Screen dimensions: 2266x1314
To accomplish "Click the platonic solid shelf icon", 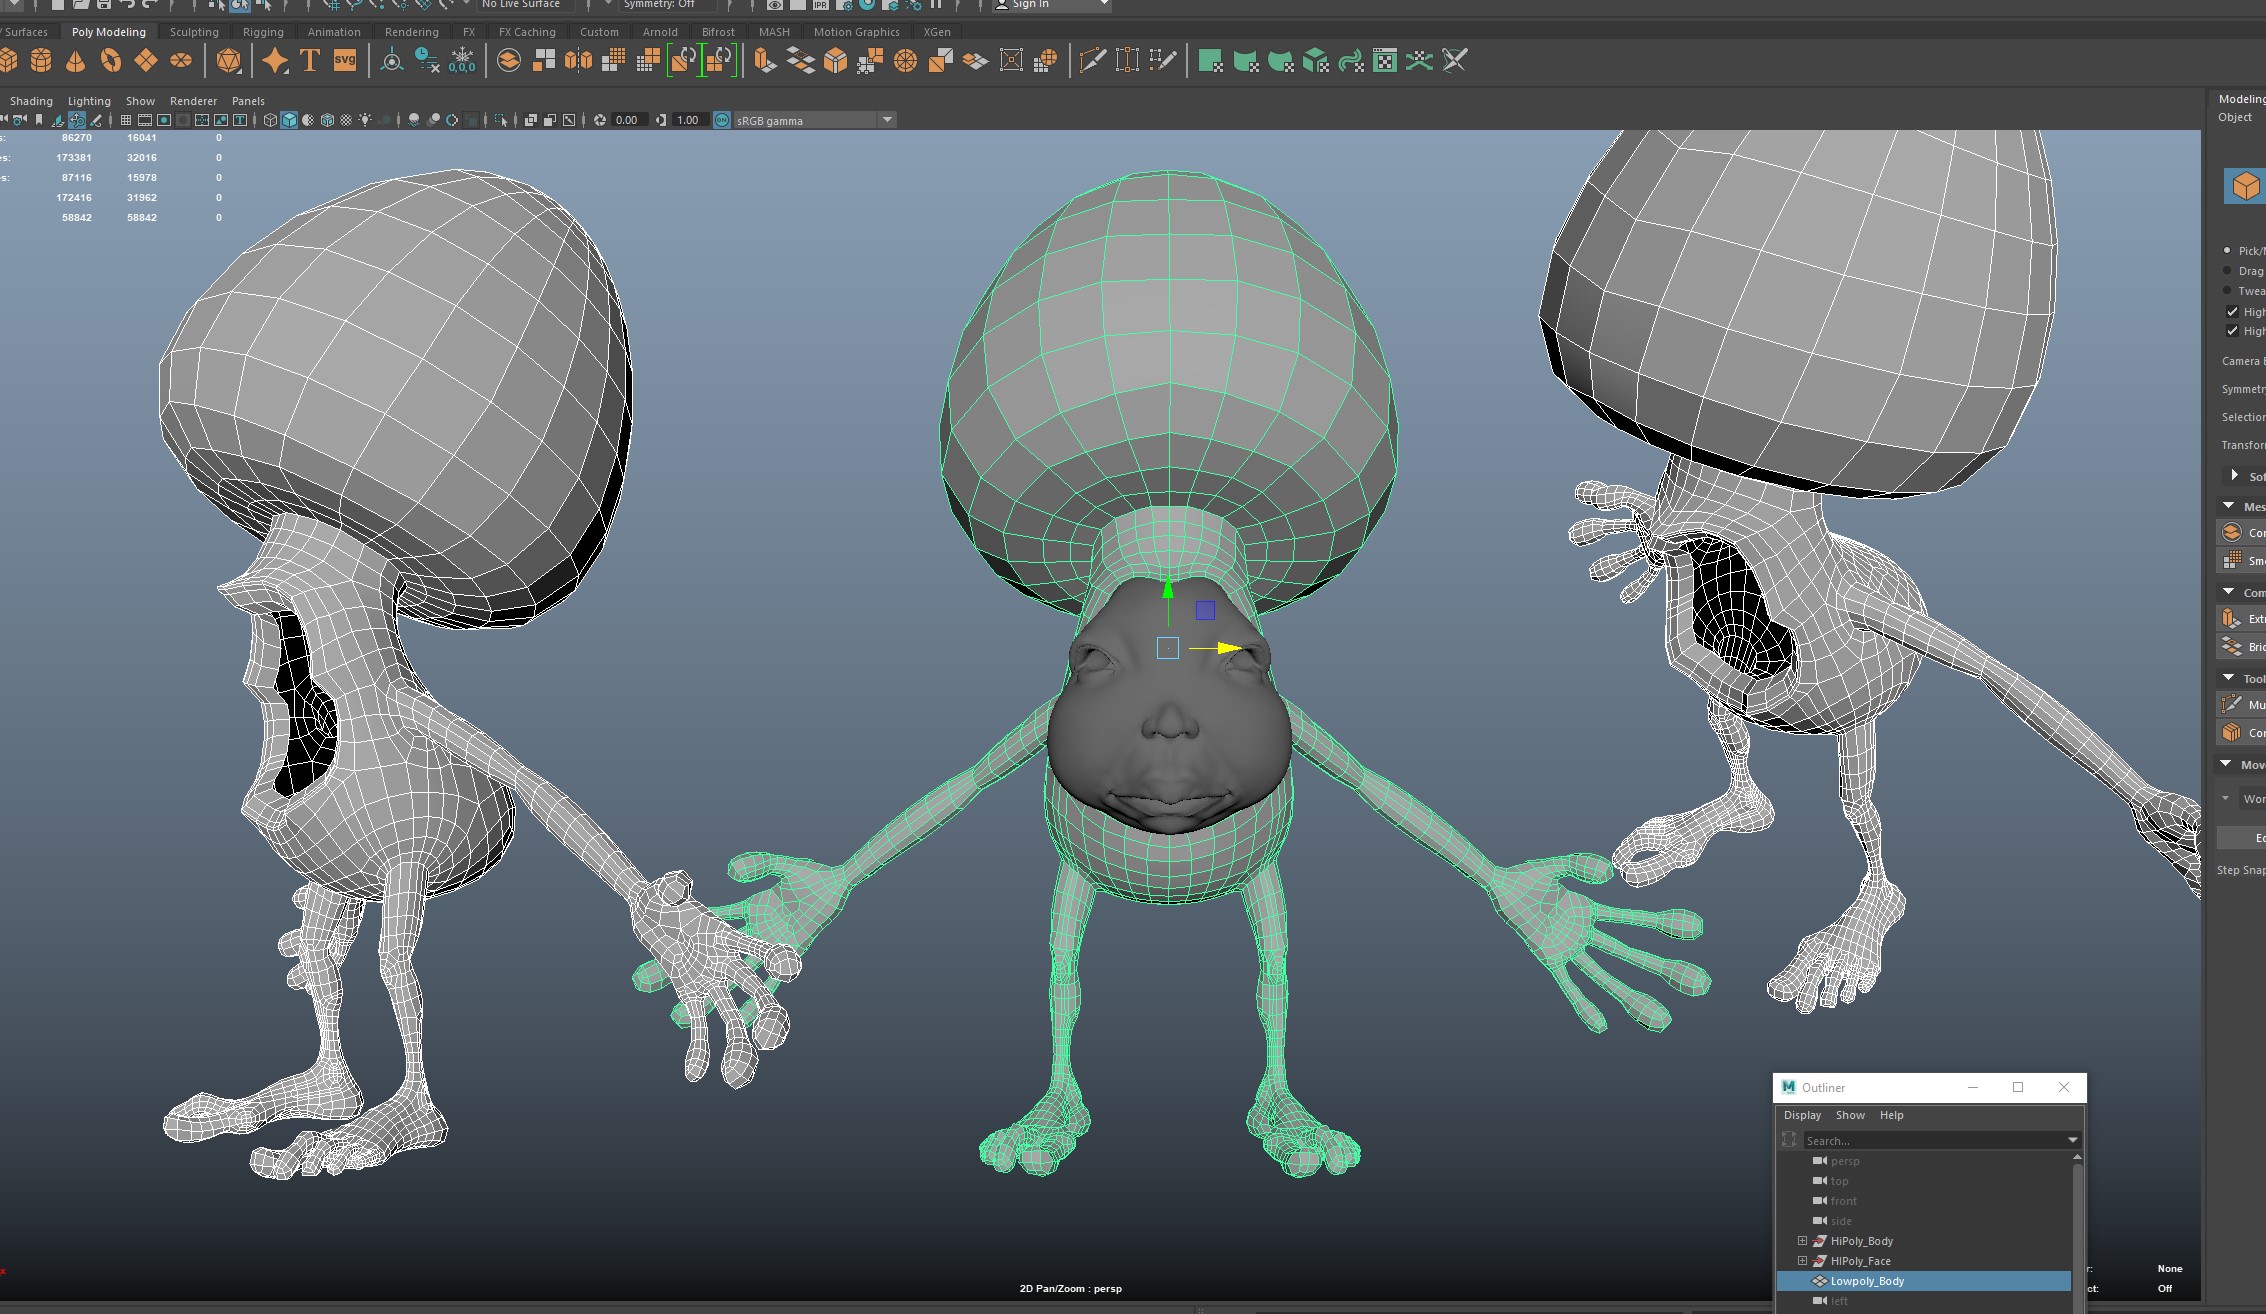I will click(x=229, y=61).
